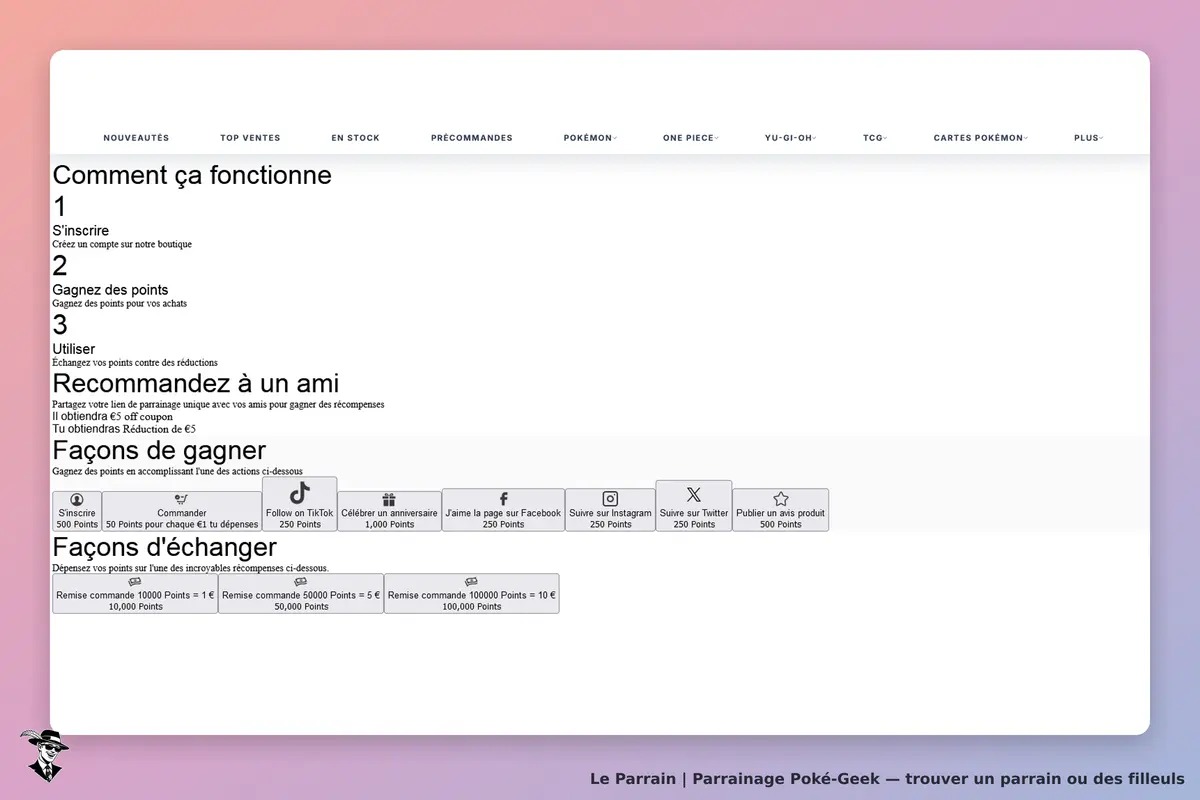1200x800 pixels.
Task: Click the Suivre sur Twitter label
Action: coord(694,513)
